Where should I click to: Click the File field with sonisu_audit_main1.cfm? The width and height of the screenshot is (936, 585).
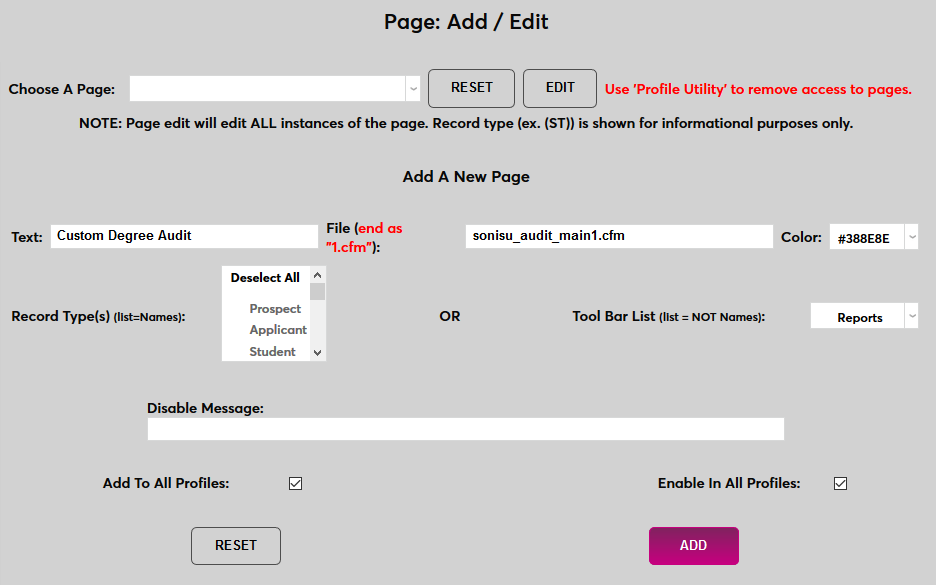click(x=619, y=236)
